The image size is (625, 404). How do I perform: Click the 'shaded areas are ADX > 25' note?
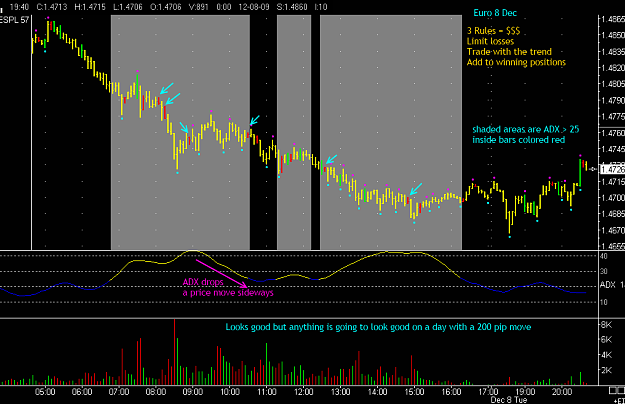pos(526,129)
